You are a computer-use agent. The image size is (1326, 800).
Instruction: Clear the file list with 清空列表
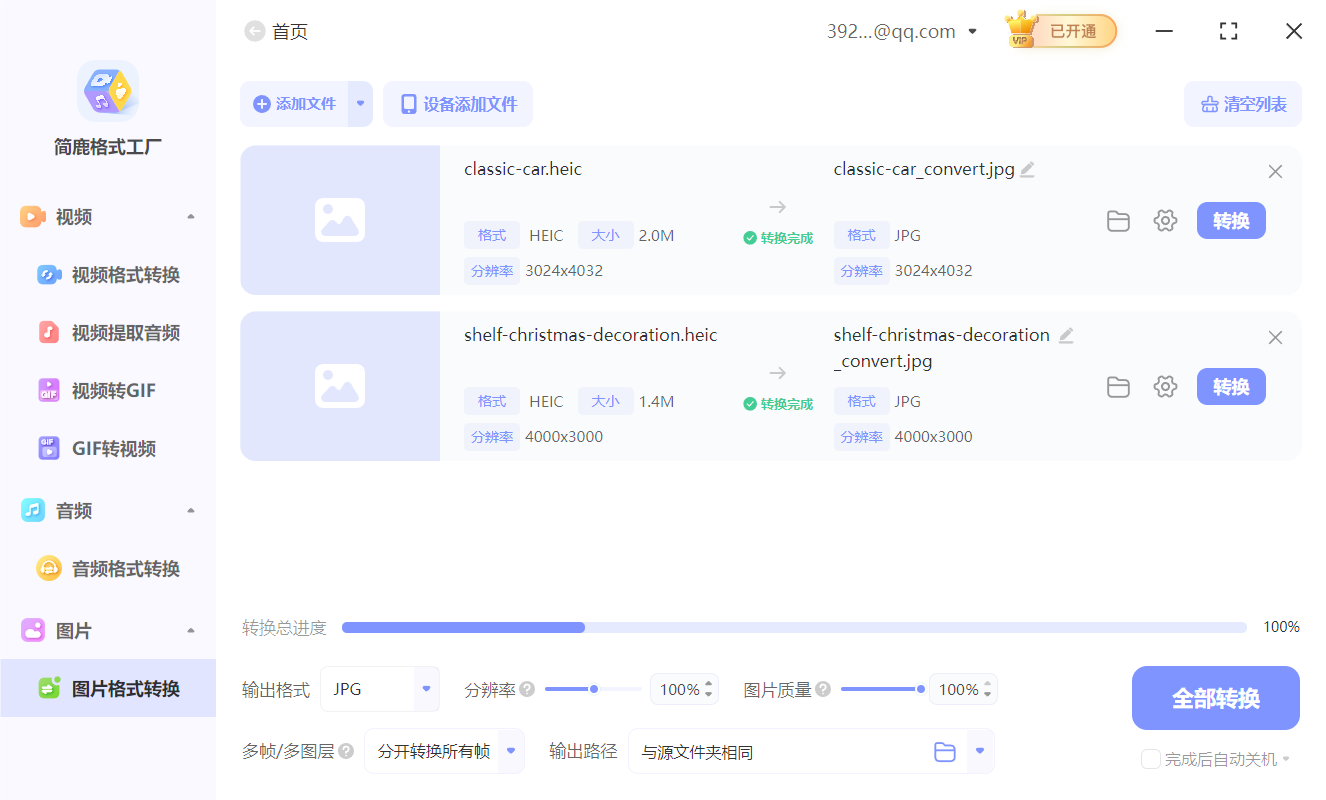coord(1242,104)
